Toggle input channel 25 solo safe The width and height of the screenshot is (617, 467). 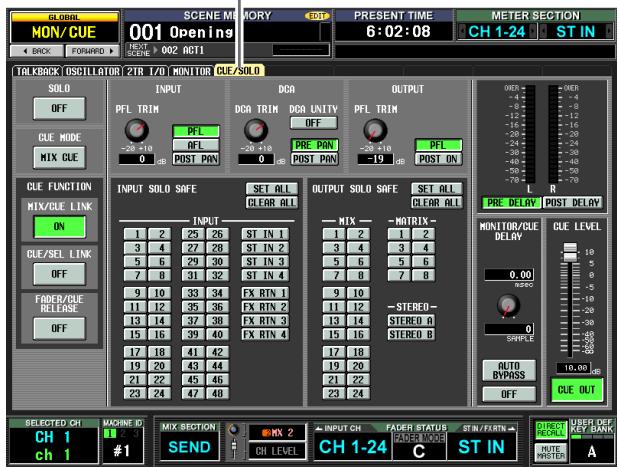193,234
